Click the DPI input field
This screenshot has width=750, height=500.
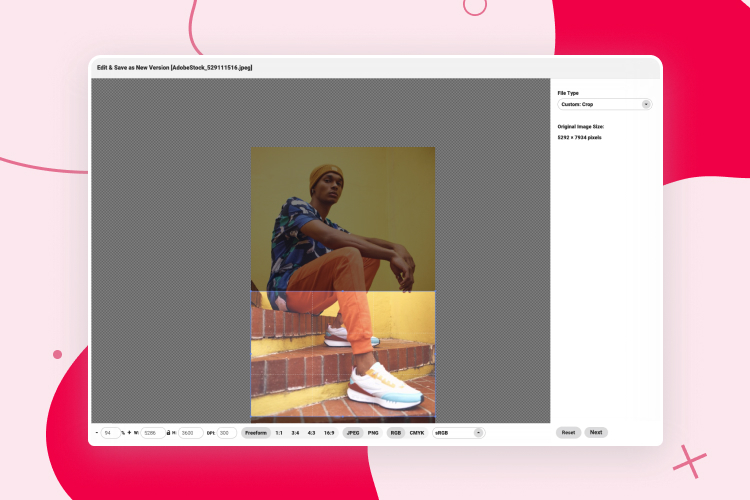(x=227, y=433)
